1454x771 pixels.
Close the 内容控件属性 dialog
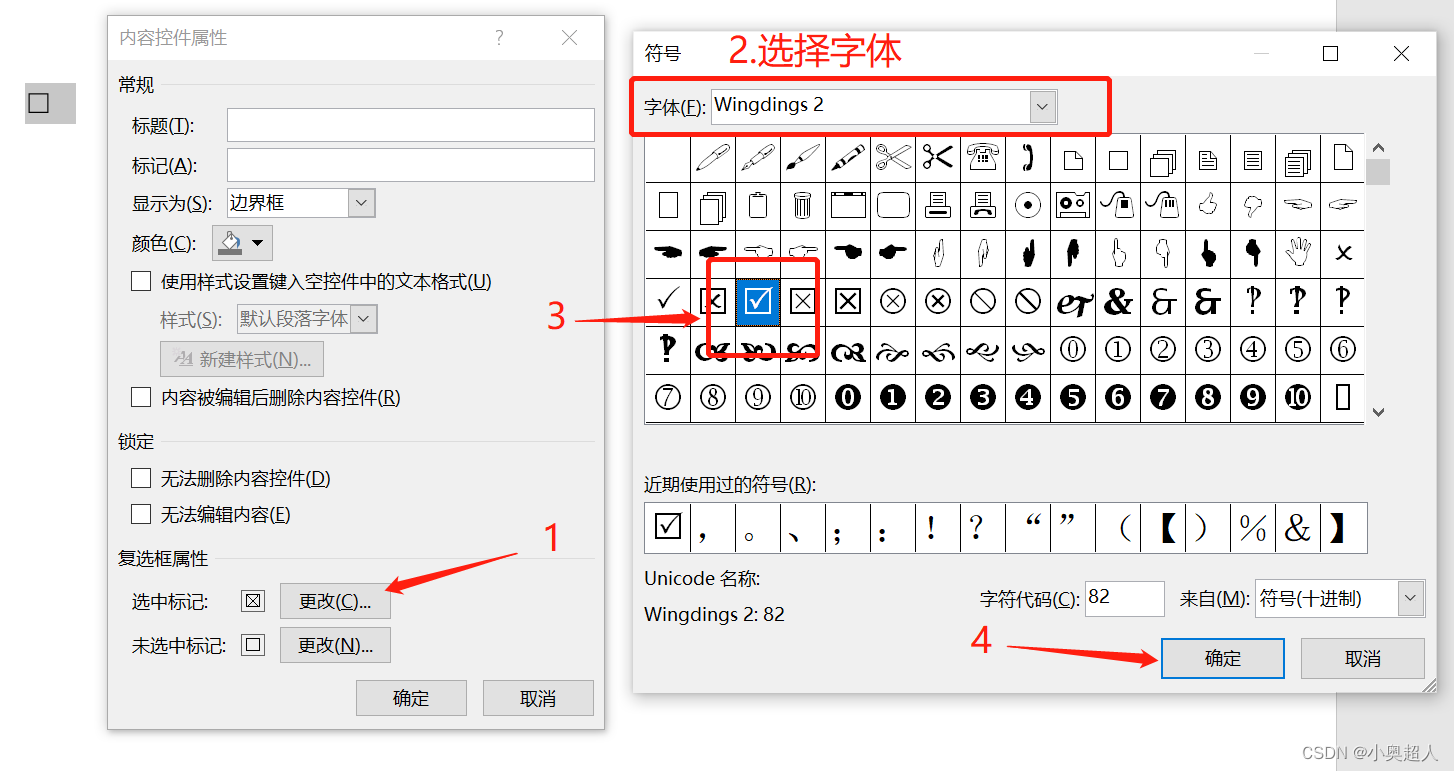569,38
